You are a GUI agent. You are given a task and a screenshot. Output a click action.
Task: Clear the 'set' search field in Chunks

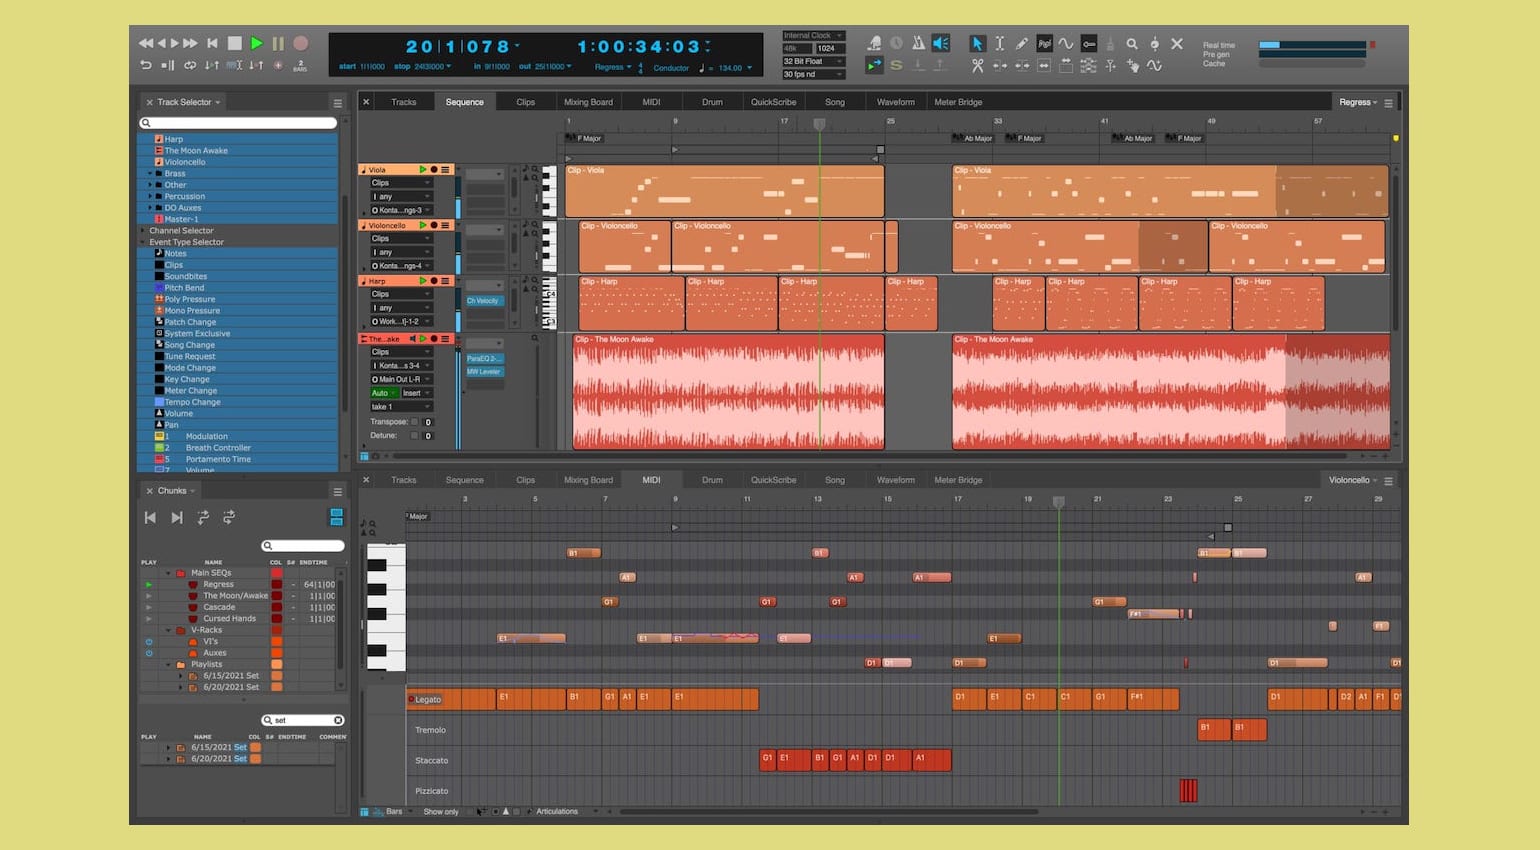(x=338, y=720)
